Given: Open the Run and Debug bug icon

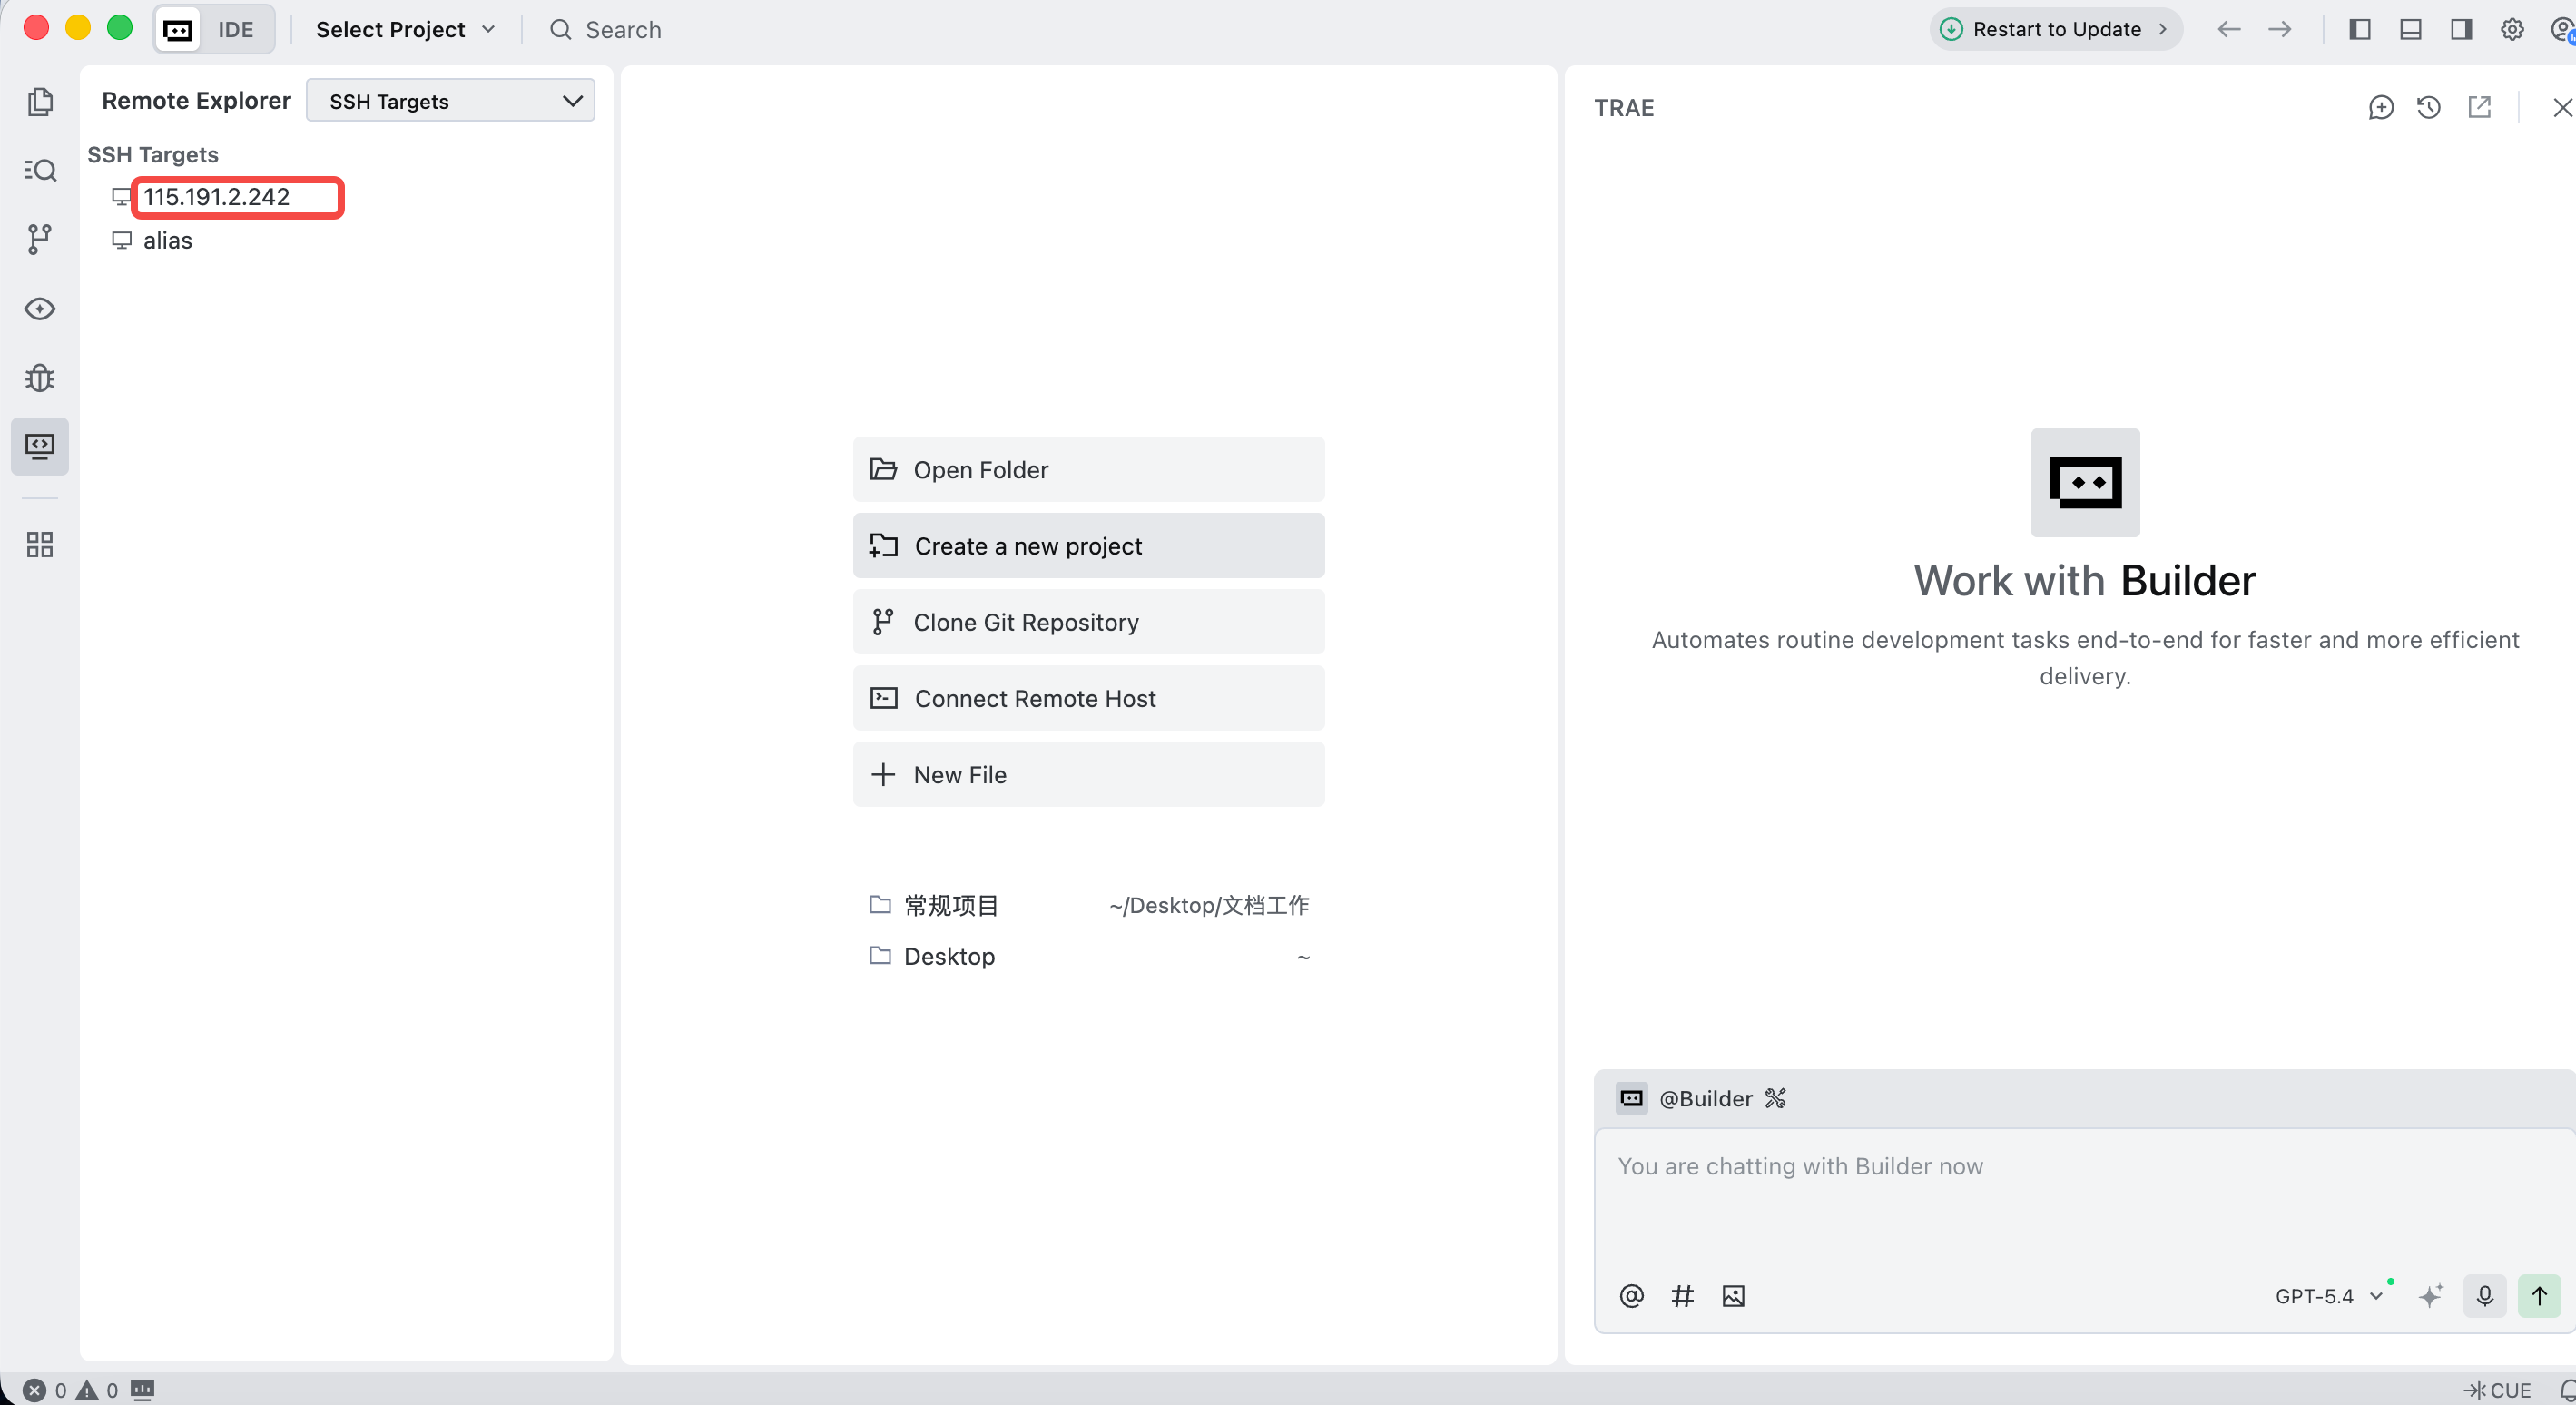Looking at the screenshot, I should 40,378.
